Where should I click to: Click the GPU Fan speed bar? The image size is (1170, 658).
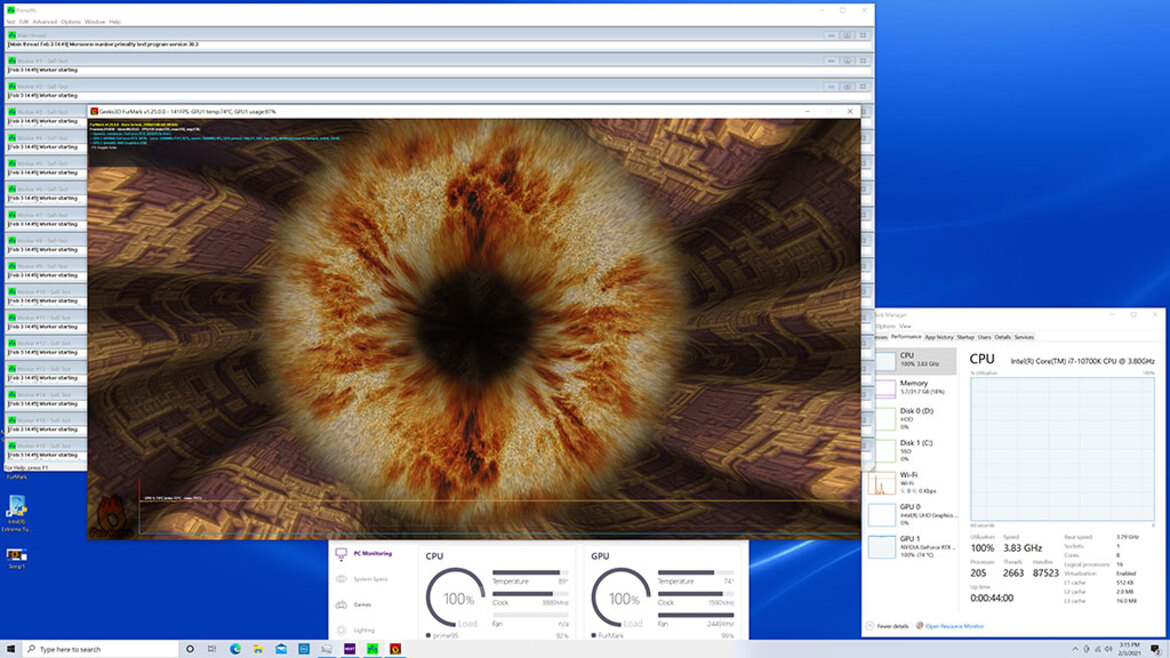pyautogui.click(x=695, y=615)
